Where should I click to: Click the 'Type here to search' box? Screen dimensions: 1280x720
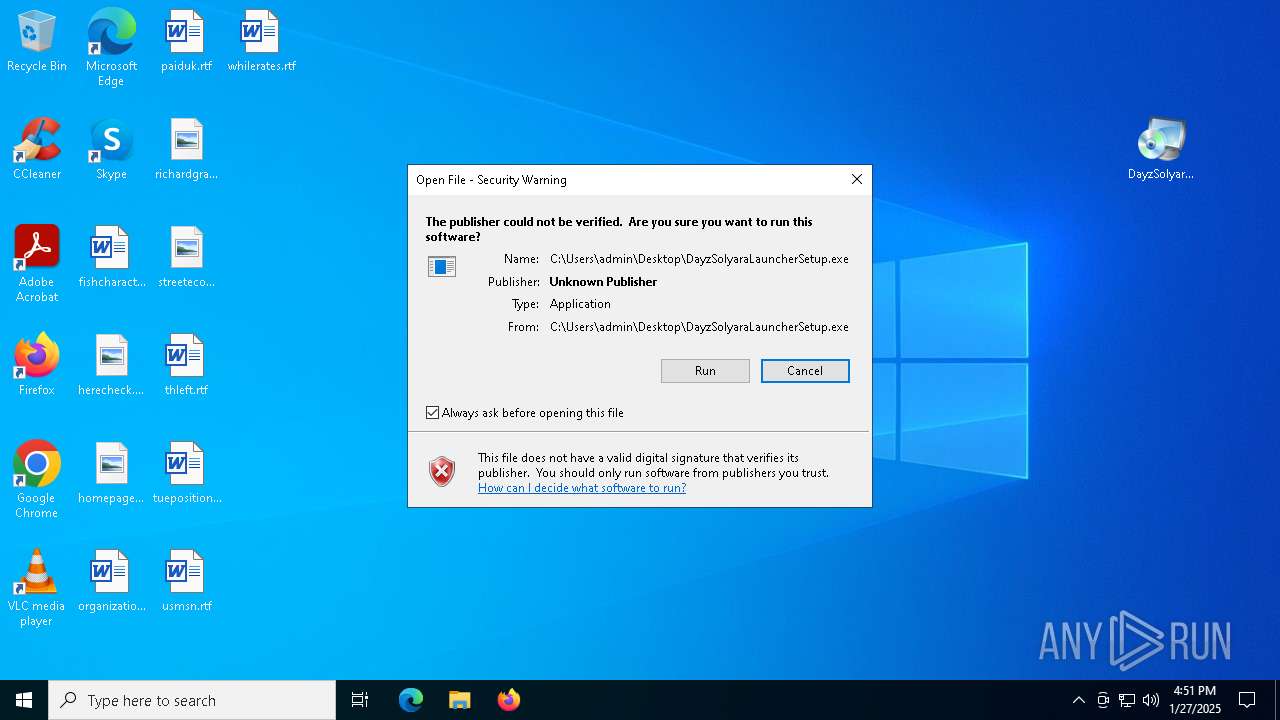[x=192, y=700]
